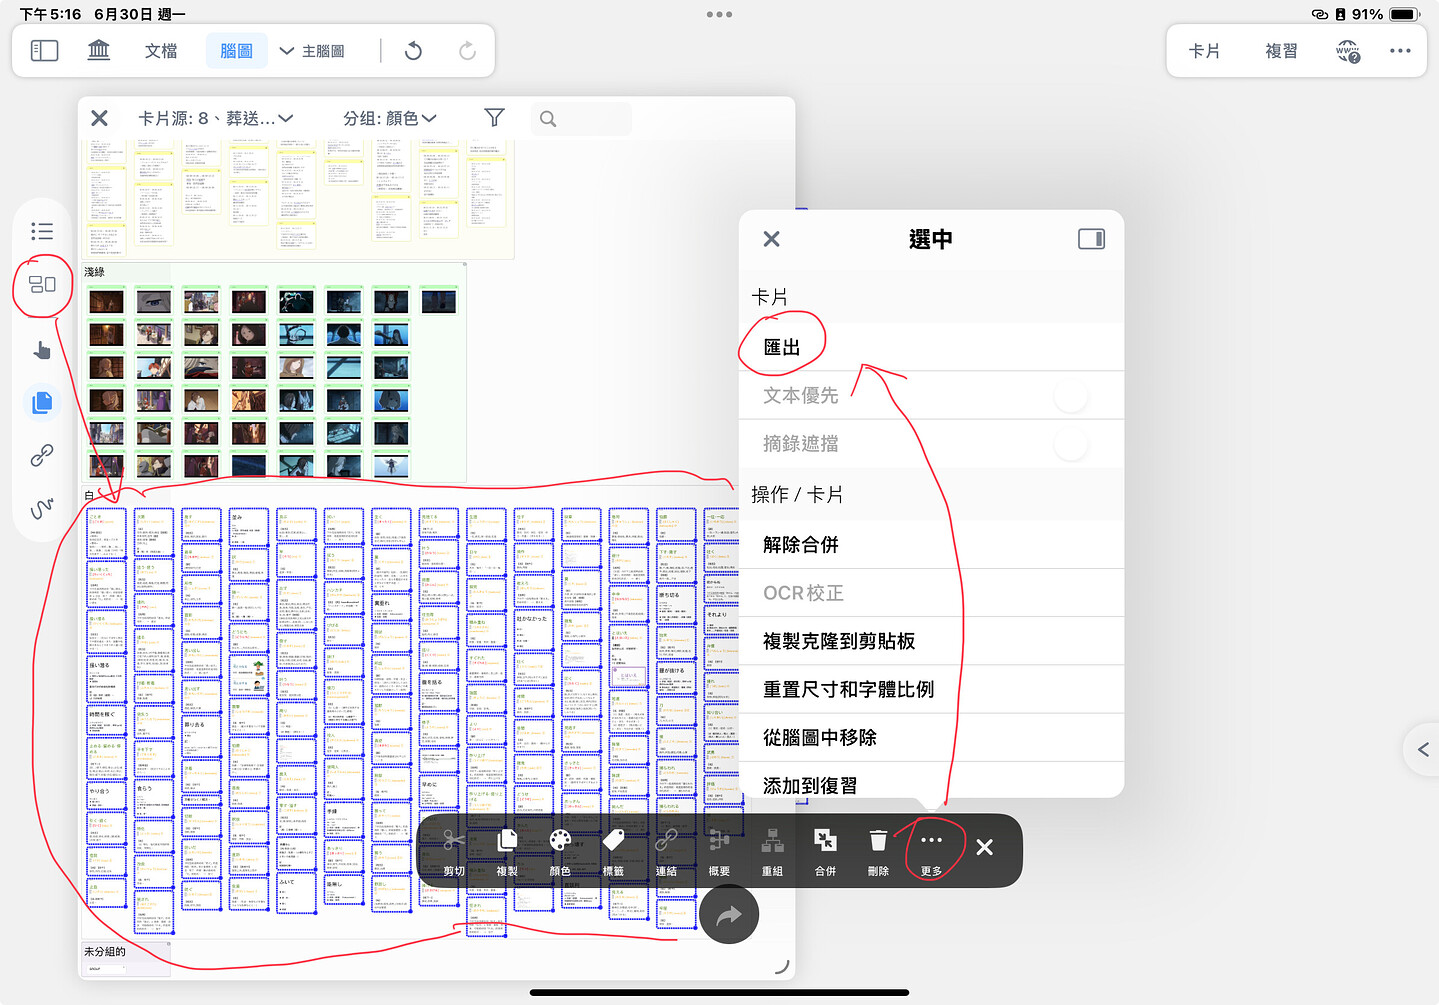The image size is (1439, 1005).
Task: Tap 剪切 scissors in selection toolbar
Action: coord(454,851)
